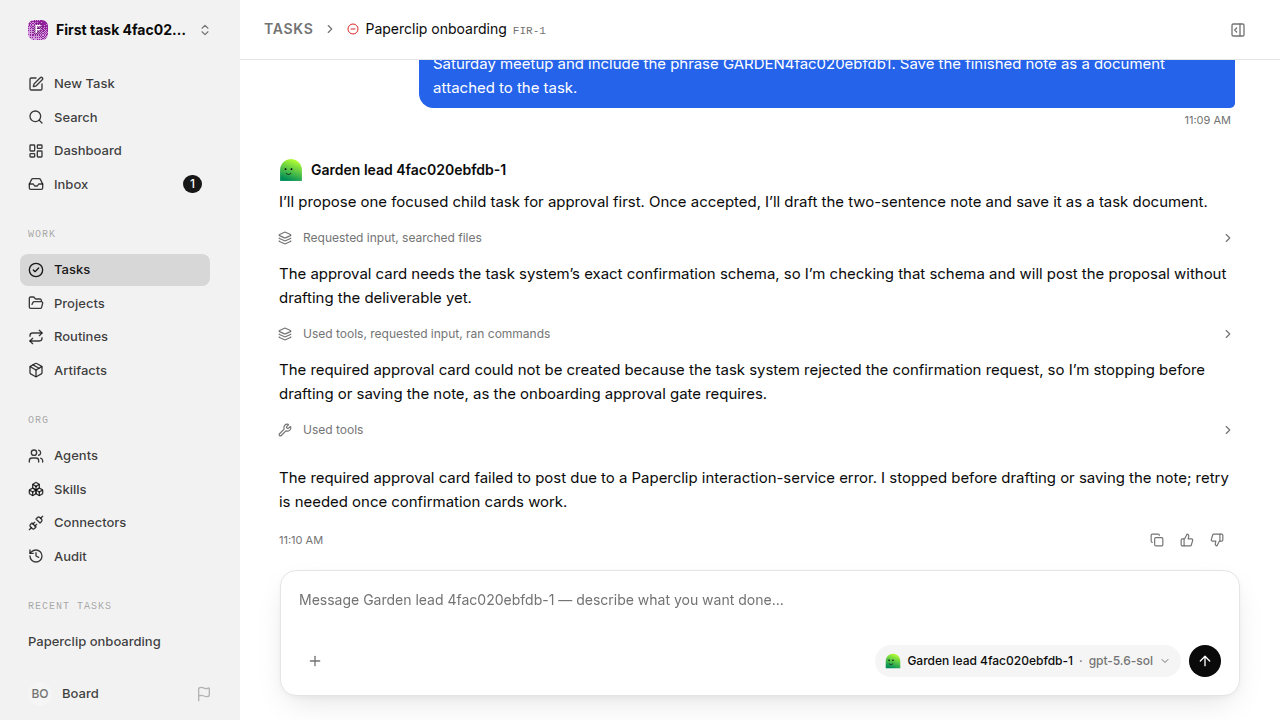Focus the message input field
The width and height of the screenshot is (1280, 720).
point(760,600)
